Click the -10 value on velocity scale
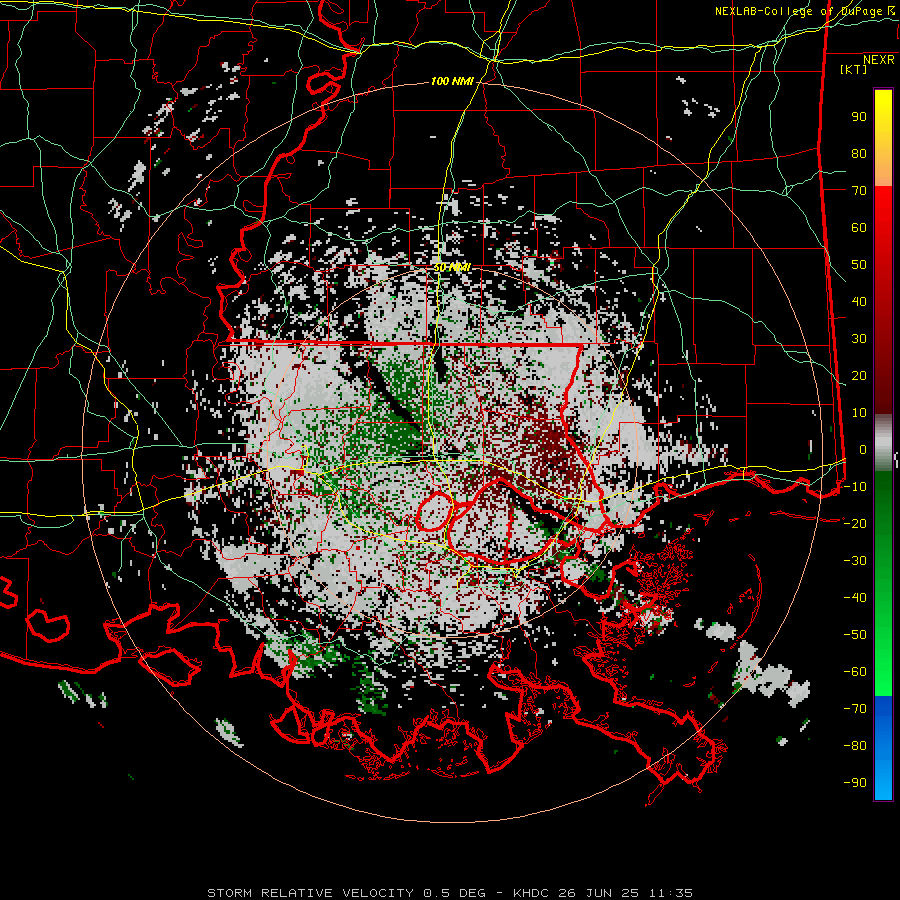This screenshot has width=900, height=900. (x=855, y=487)
